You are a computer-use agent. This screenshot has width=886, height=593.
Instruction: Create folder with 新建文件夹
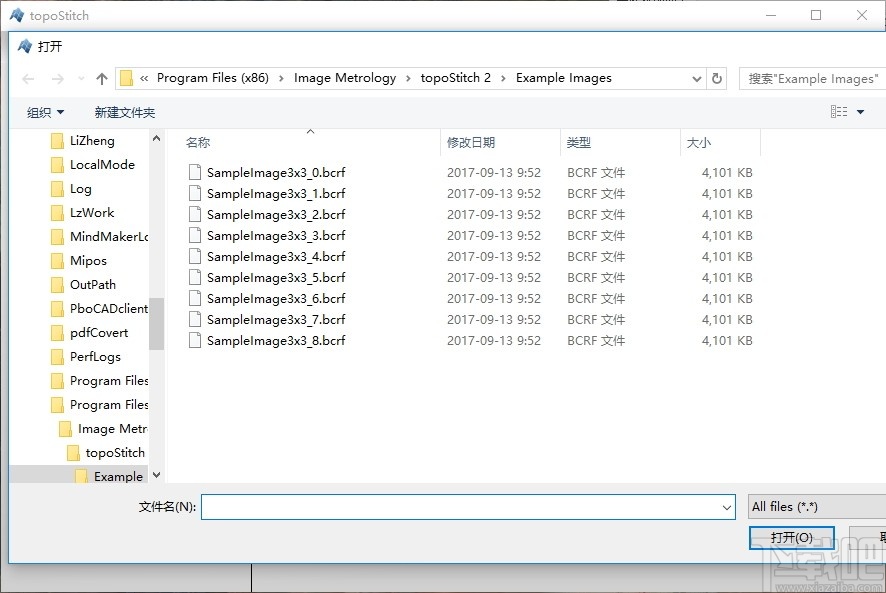(x=125, y=112)
